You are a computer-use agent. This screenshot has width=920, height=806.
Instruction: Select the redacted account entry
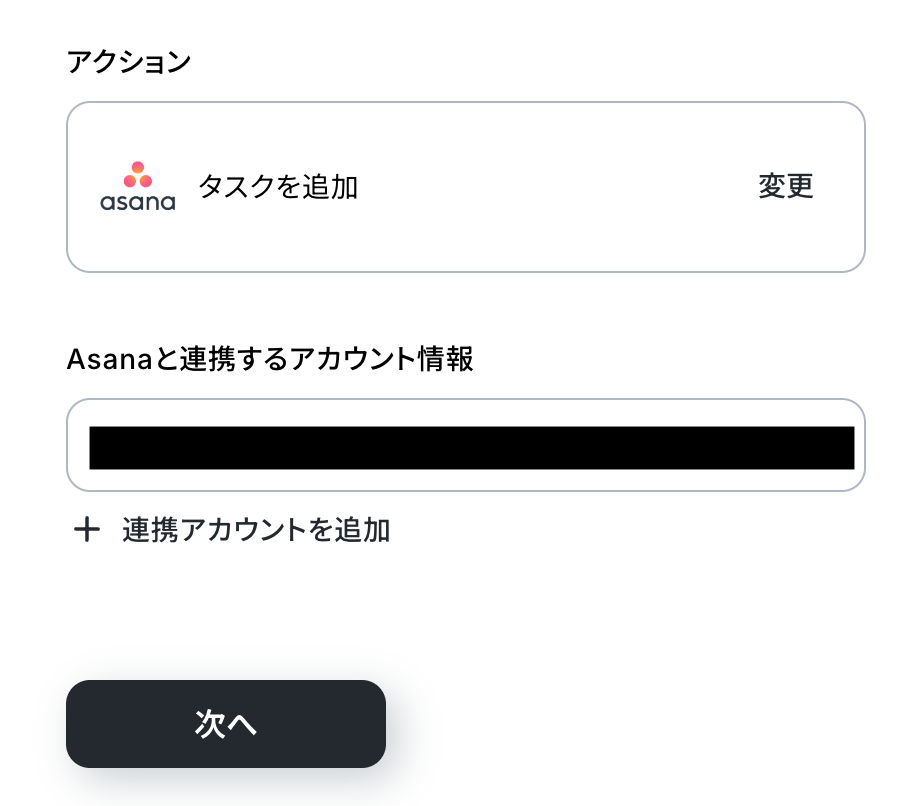tap(472, 448)
